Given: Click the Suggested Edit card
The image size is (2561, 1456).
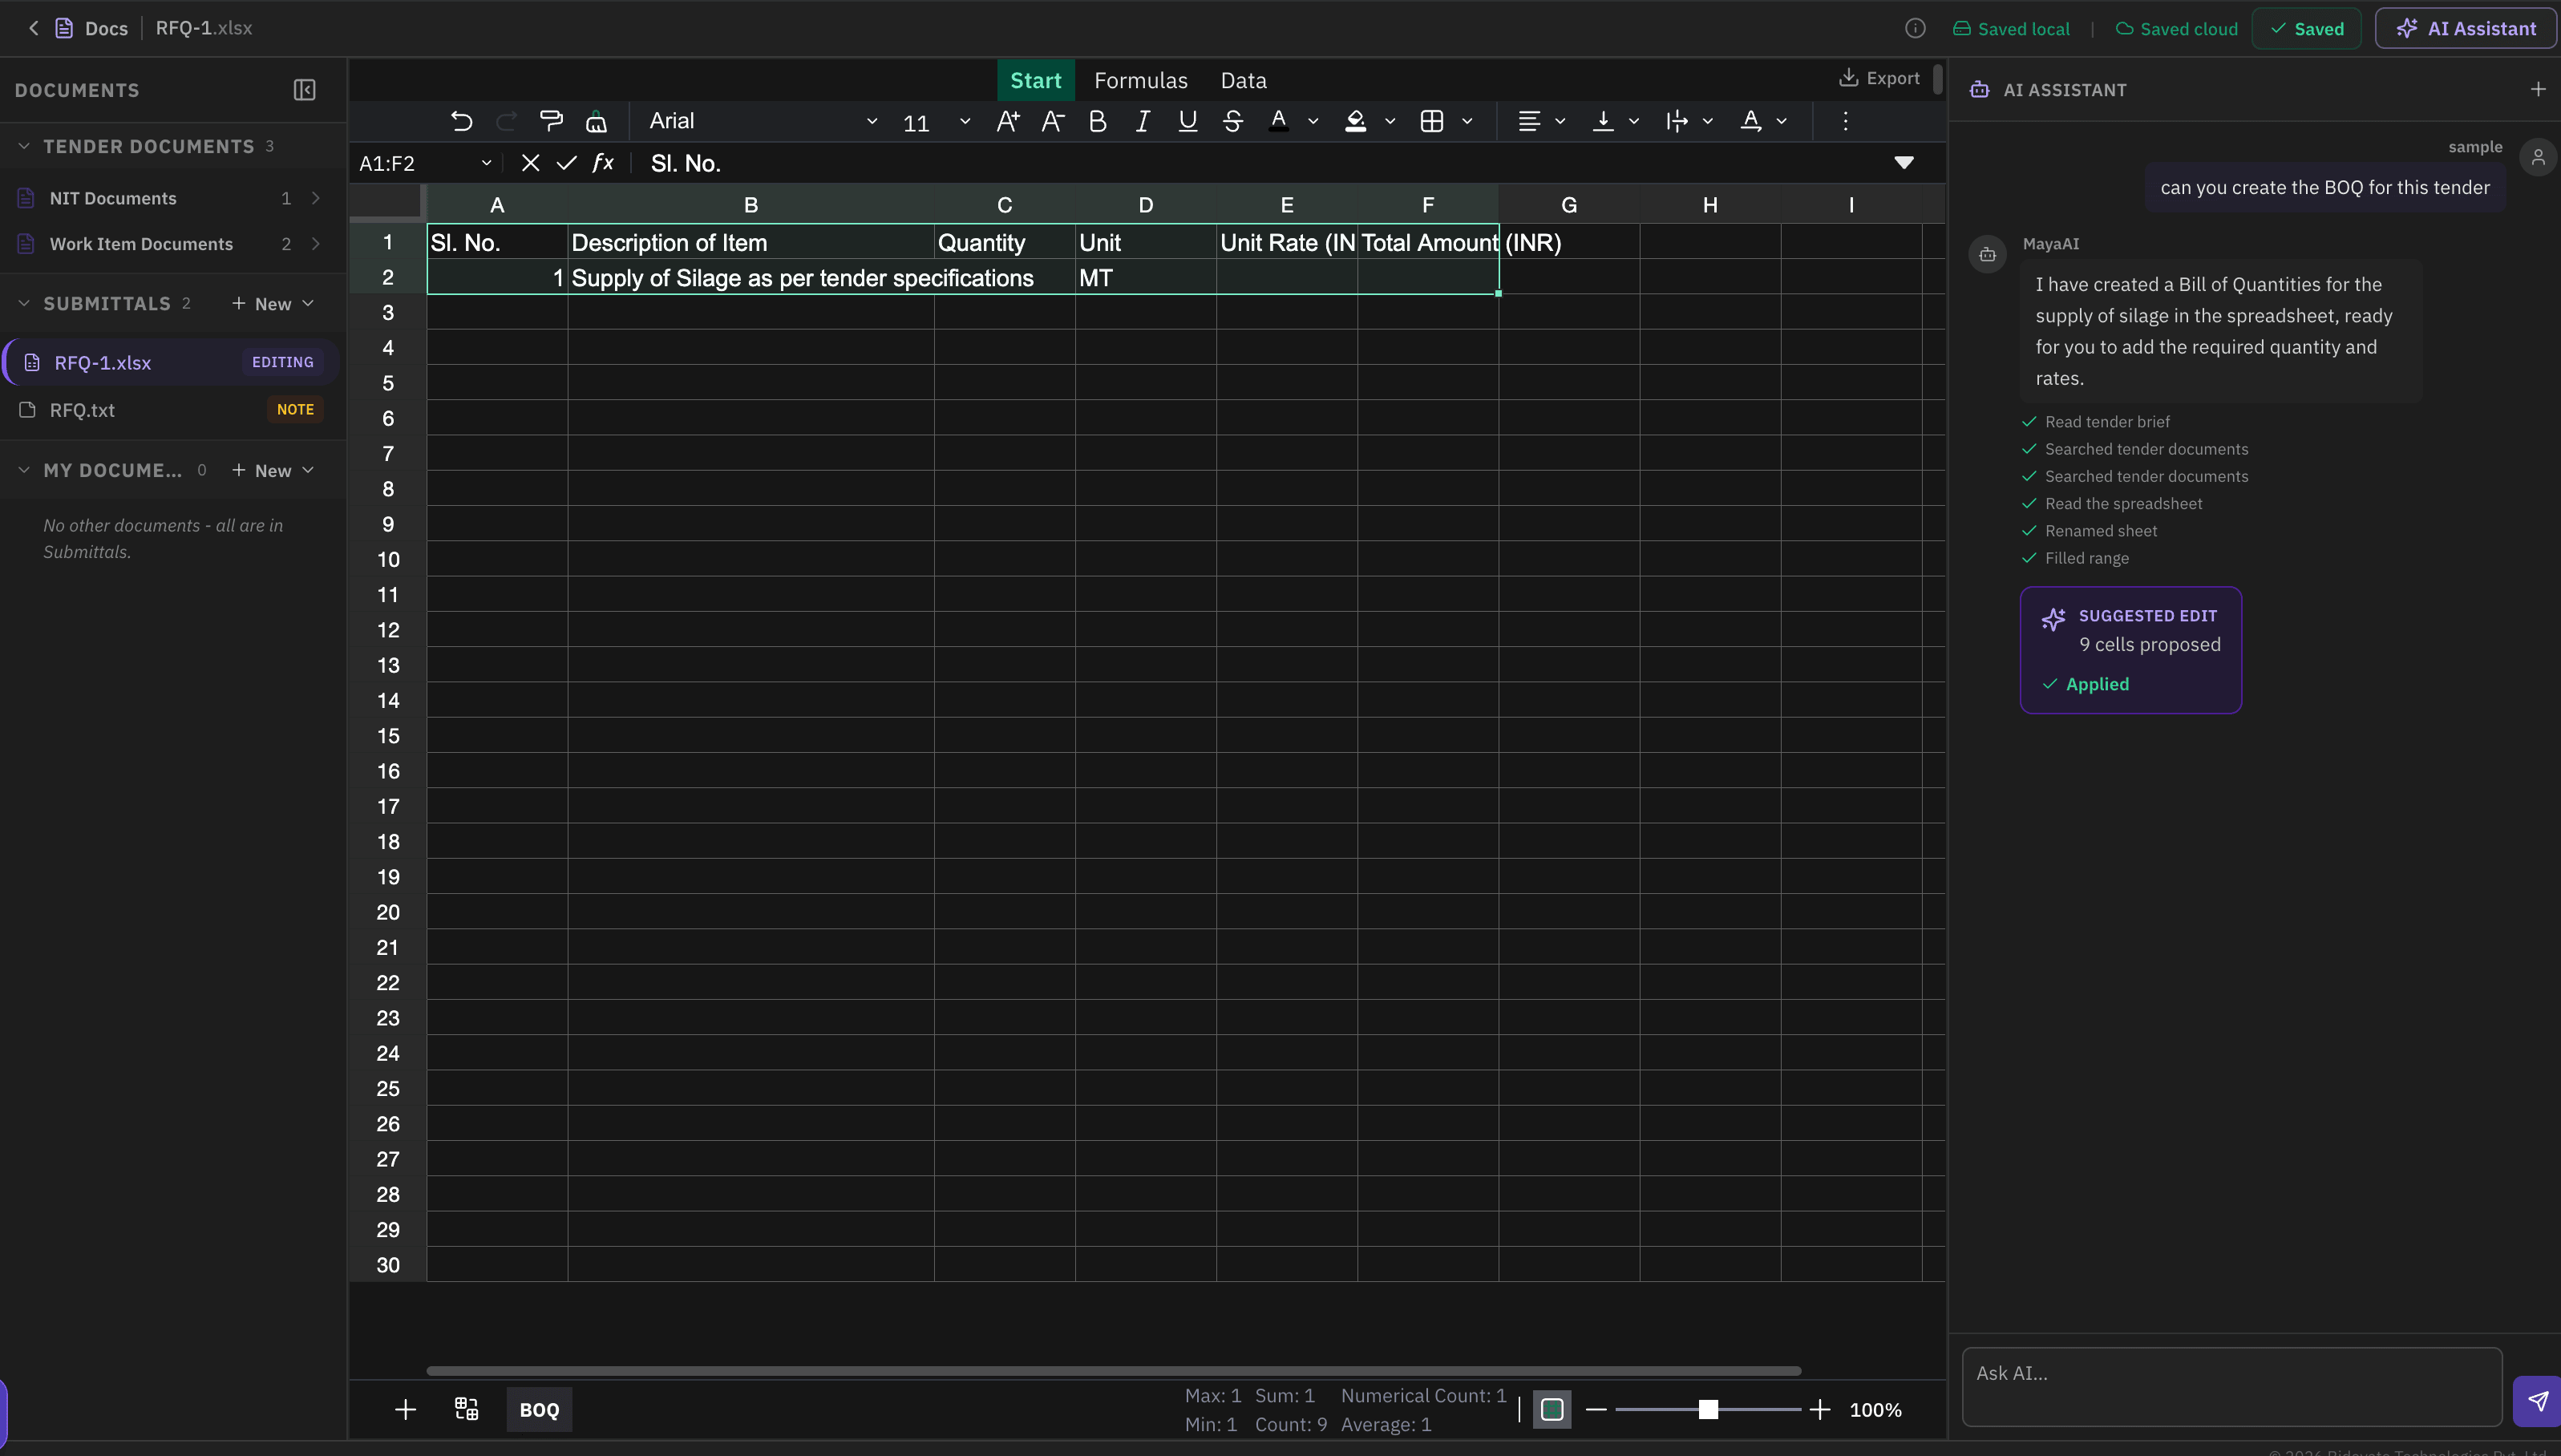Looking at the screenshot, I should [2130, 650].
